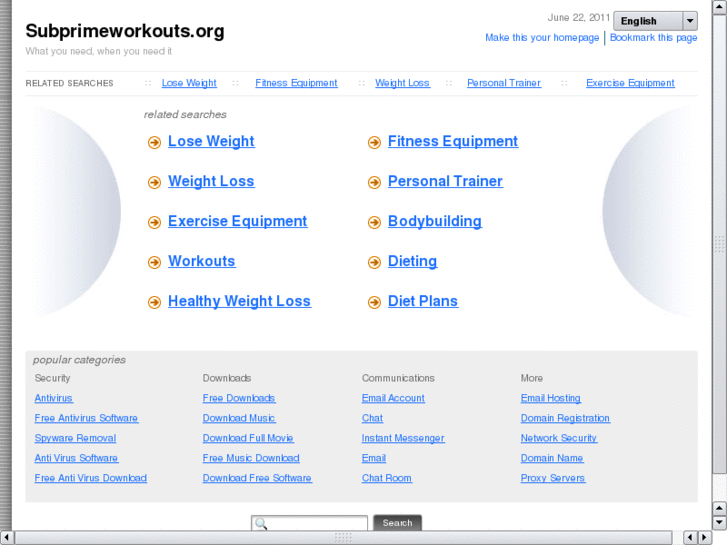Open the Free Music Download link
This screenshot has width=727, height=545.
tap(251, 458)
